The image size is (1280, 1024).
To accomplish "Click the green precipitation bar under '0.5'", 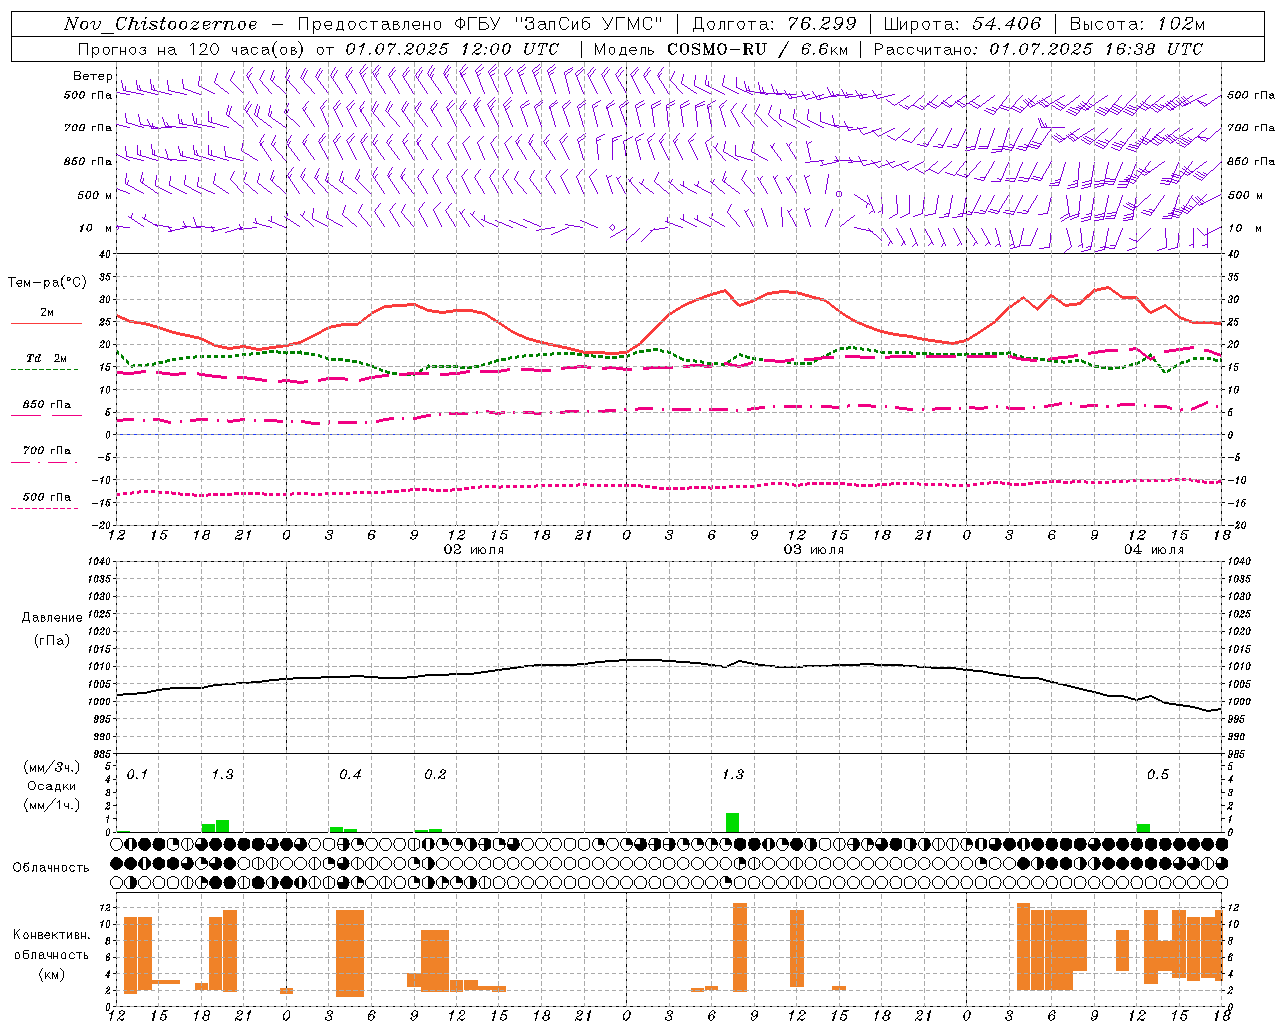I will 1143,828.
